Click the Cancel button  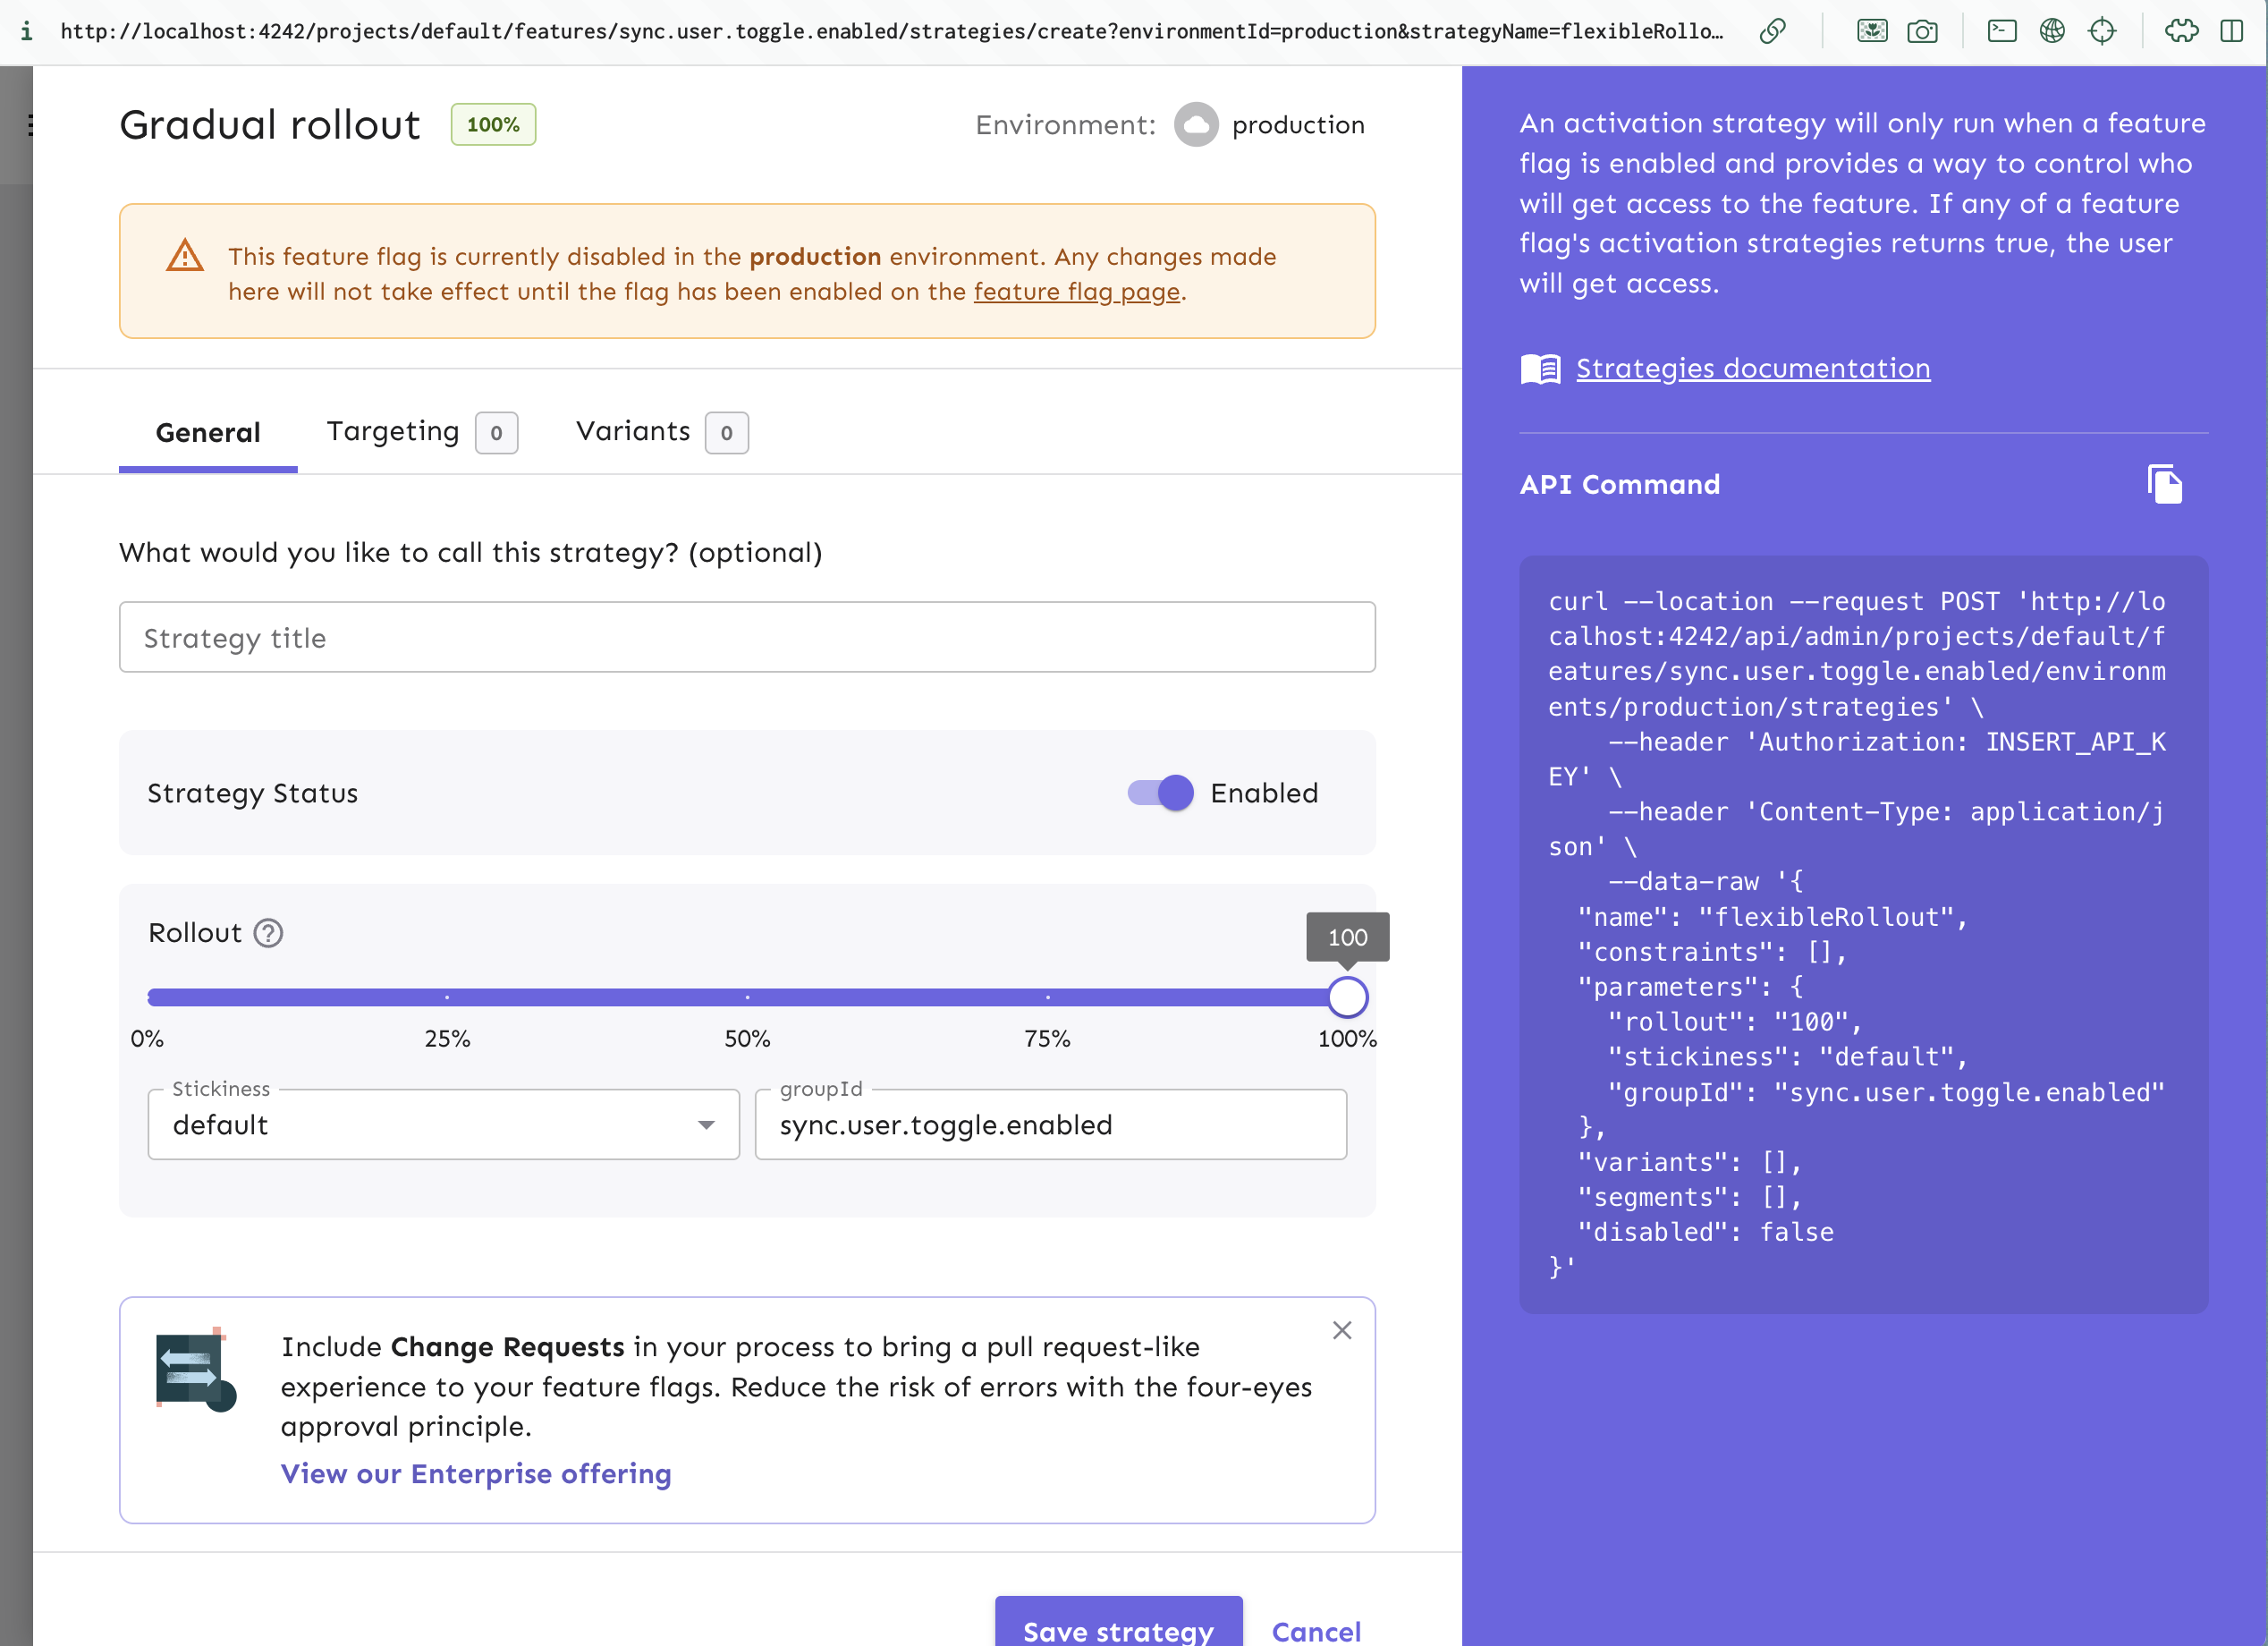click(1315, 1631)
